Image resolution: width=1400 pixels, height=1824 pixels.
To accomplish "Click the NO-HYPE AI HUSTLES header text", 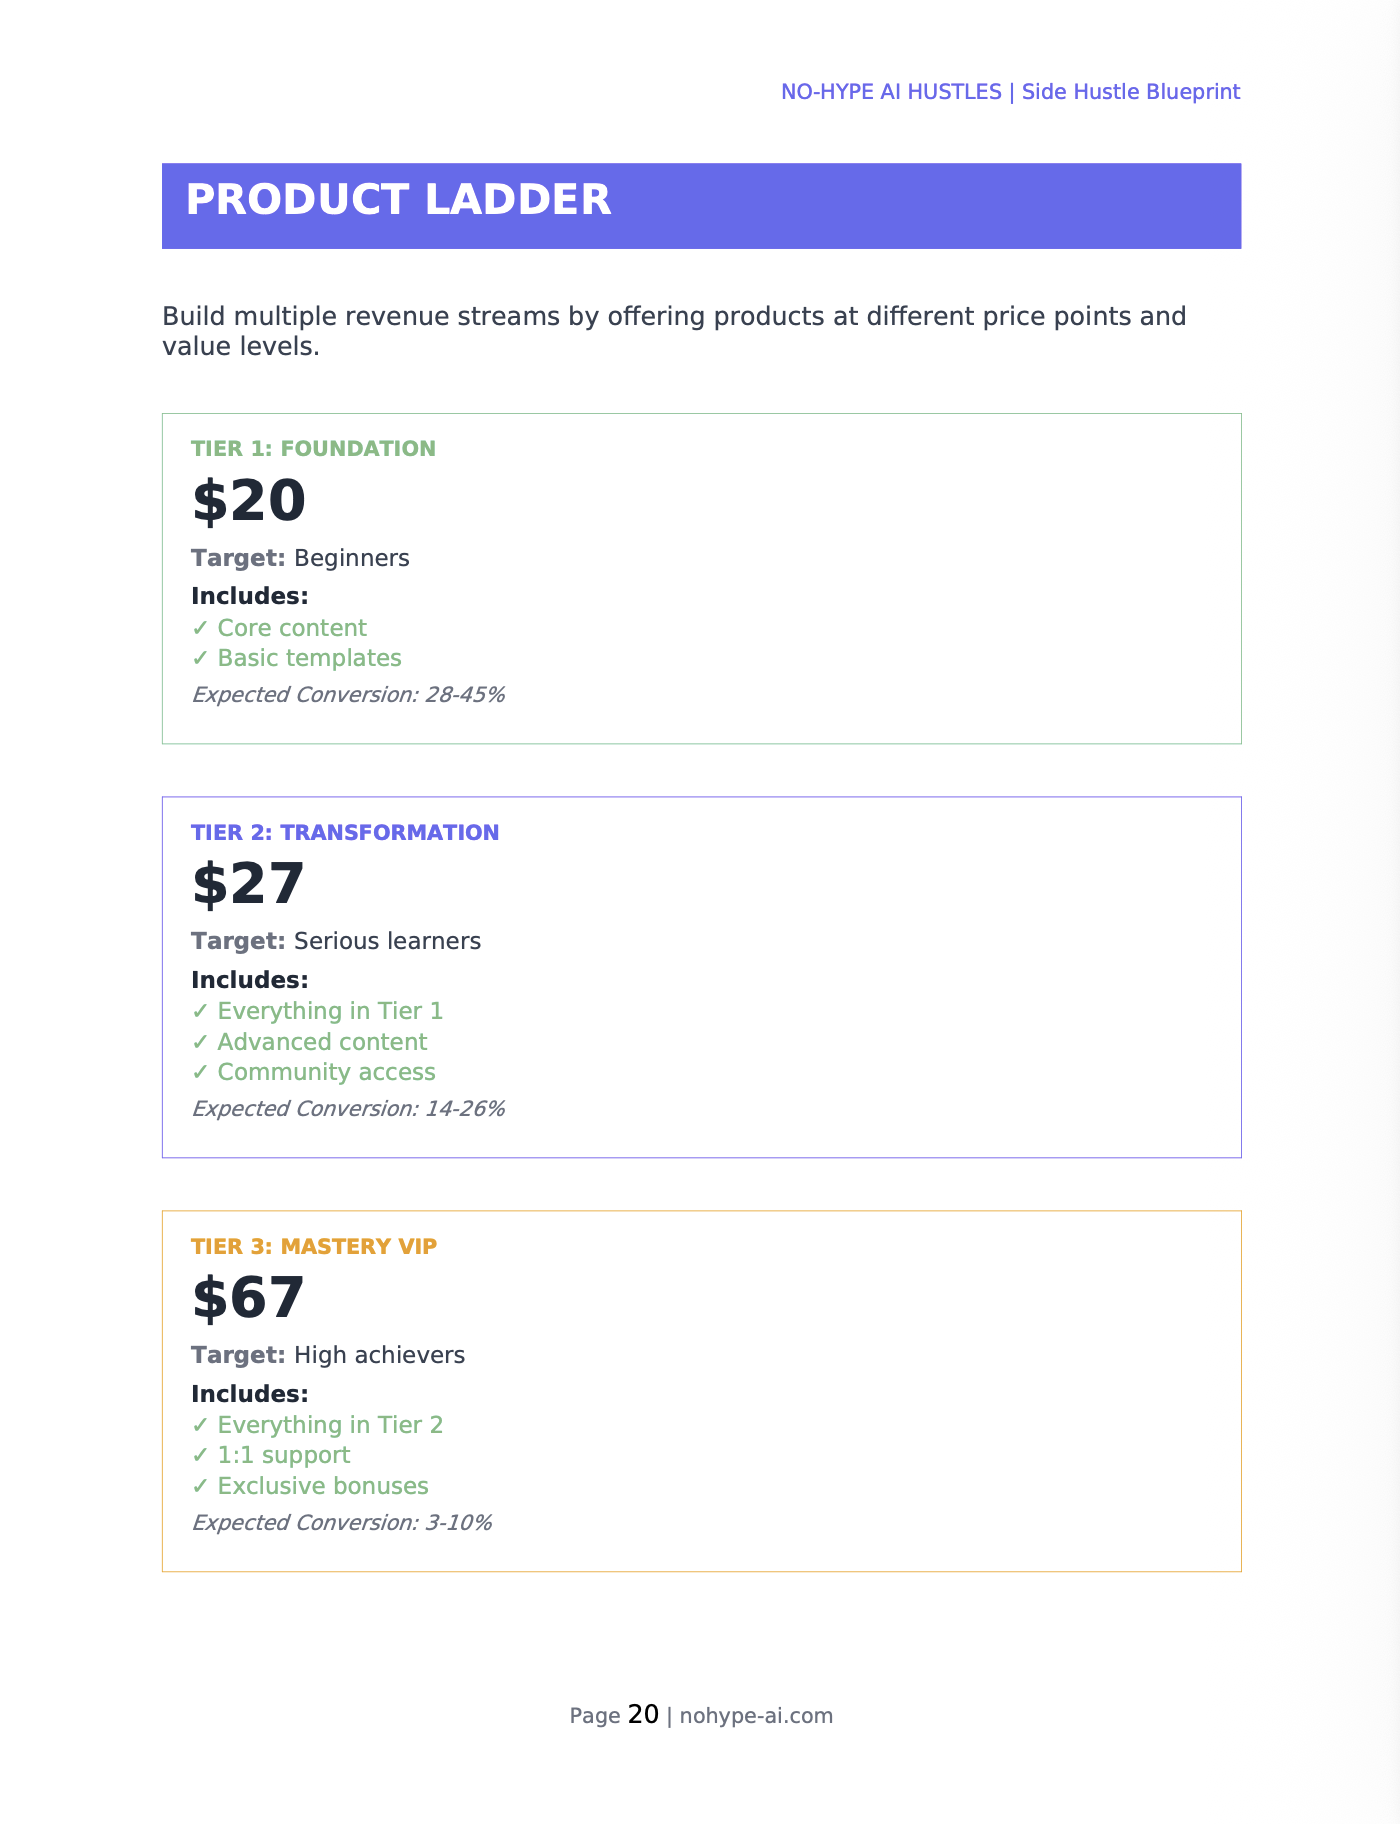I will coord(890,92).
